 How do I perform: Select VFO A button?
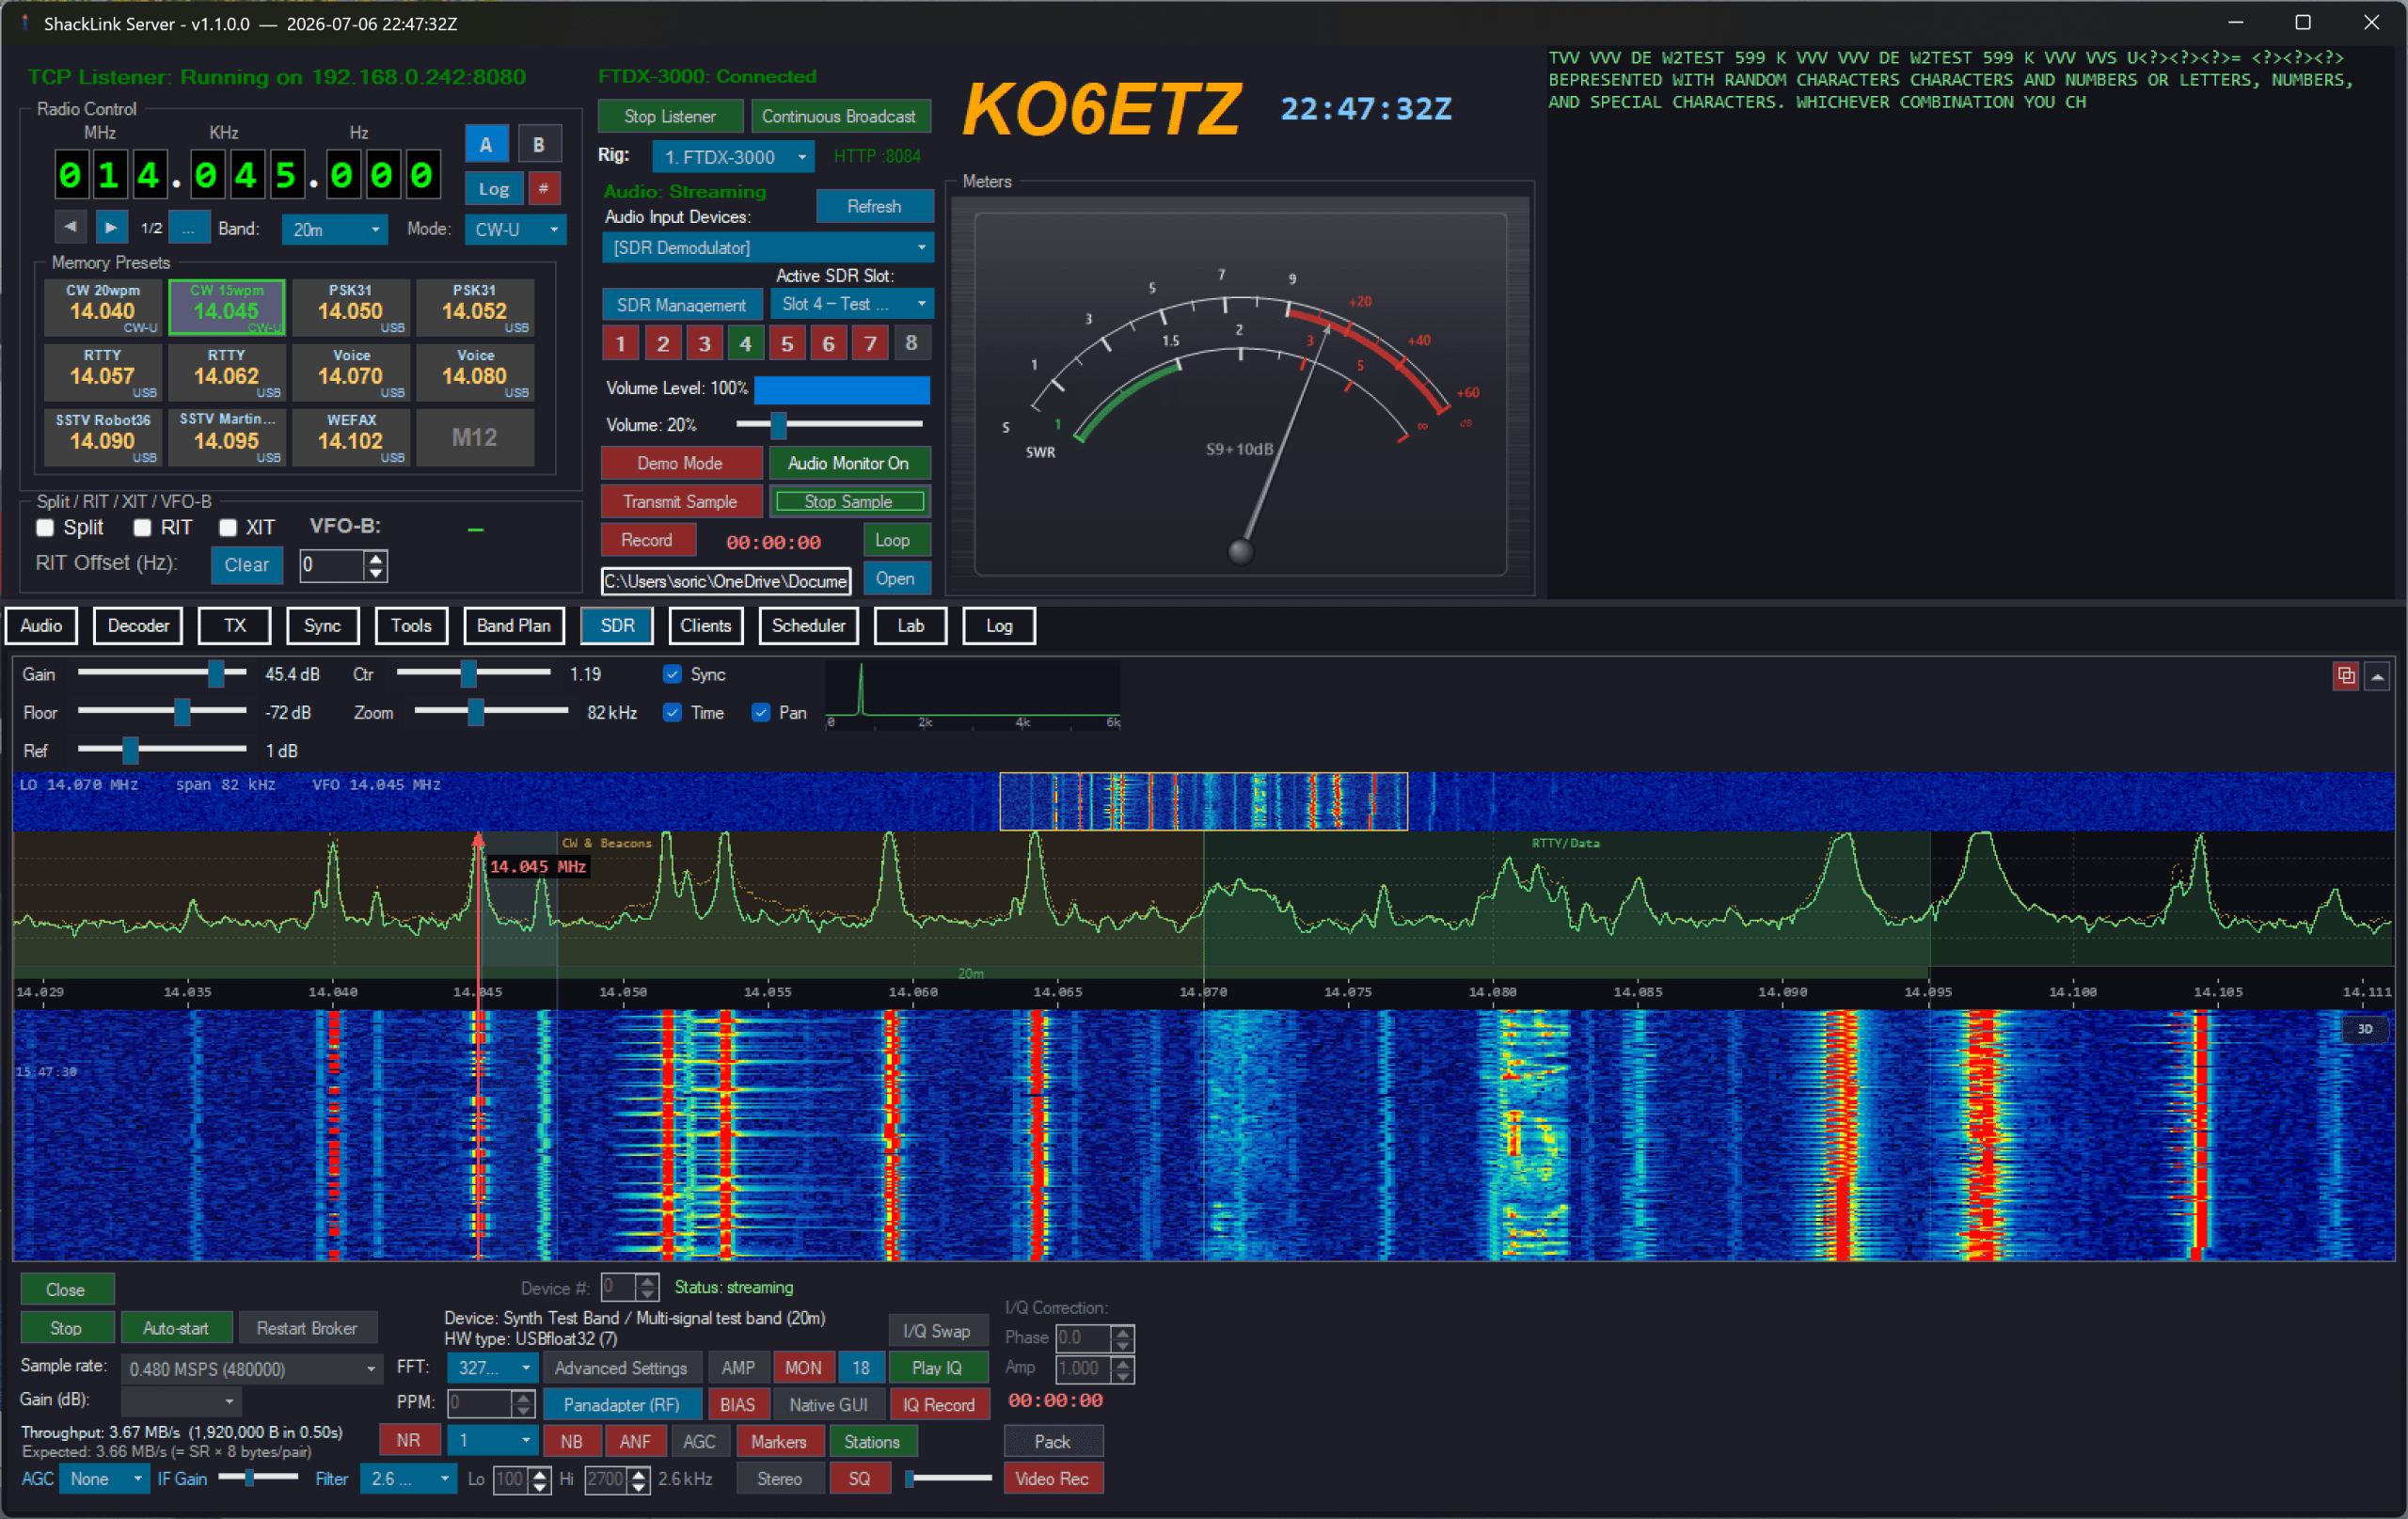pyautogui.click(x=486, y=144)
